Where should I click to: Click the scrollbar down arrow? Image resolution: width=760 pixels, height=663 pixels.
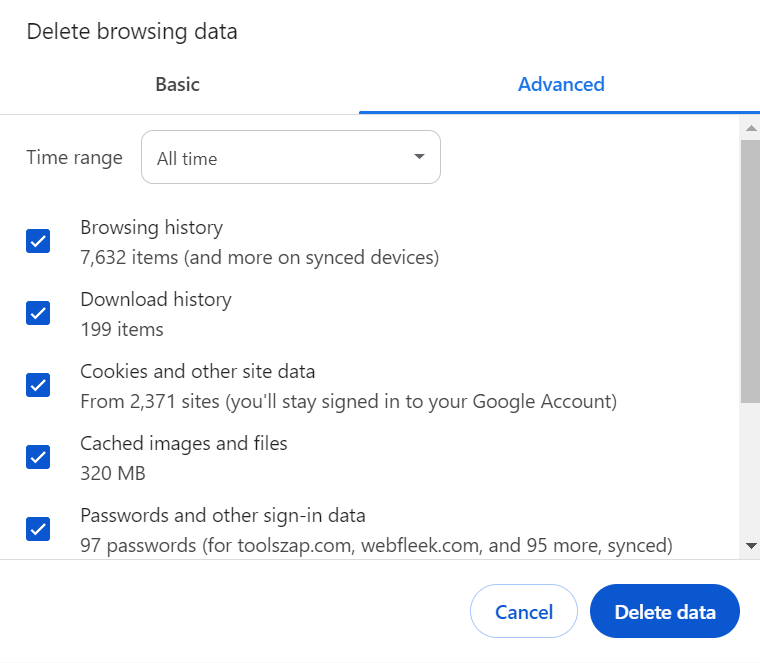coord(751,546)
